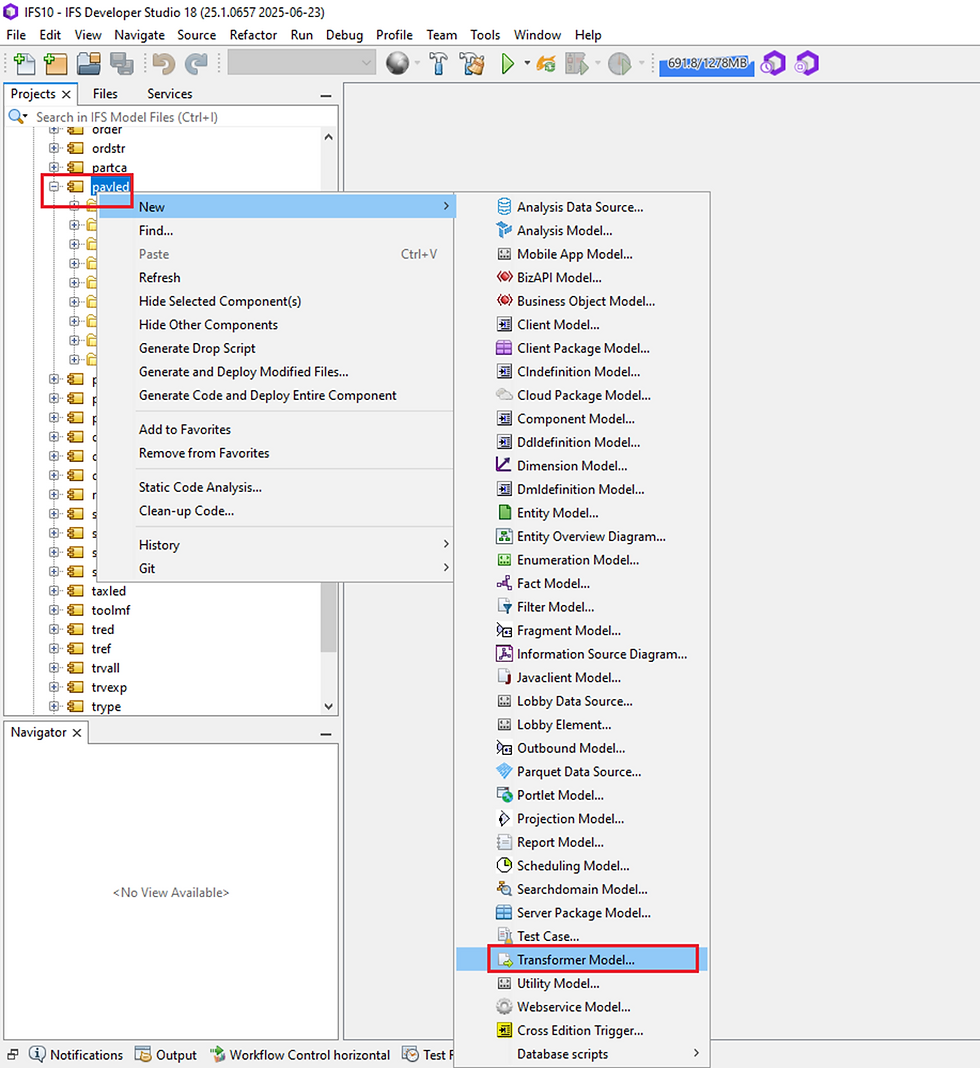
Task: Click the Projects scrollbar down arrow
Action: [328, 706]
